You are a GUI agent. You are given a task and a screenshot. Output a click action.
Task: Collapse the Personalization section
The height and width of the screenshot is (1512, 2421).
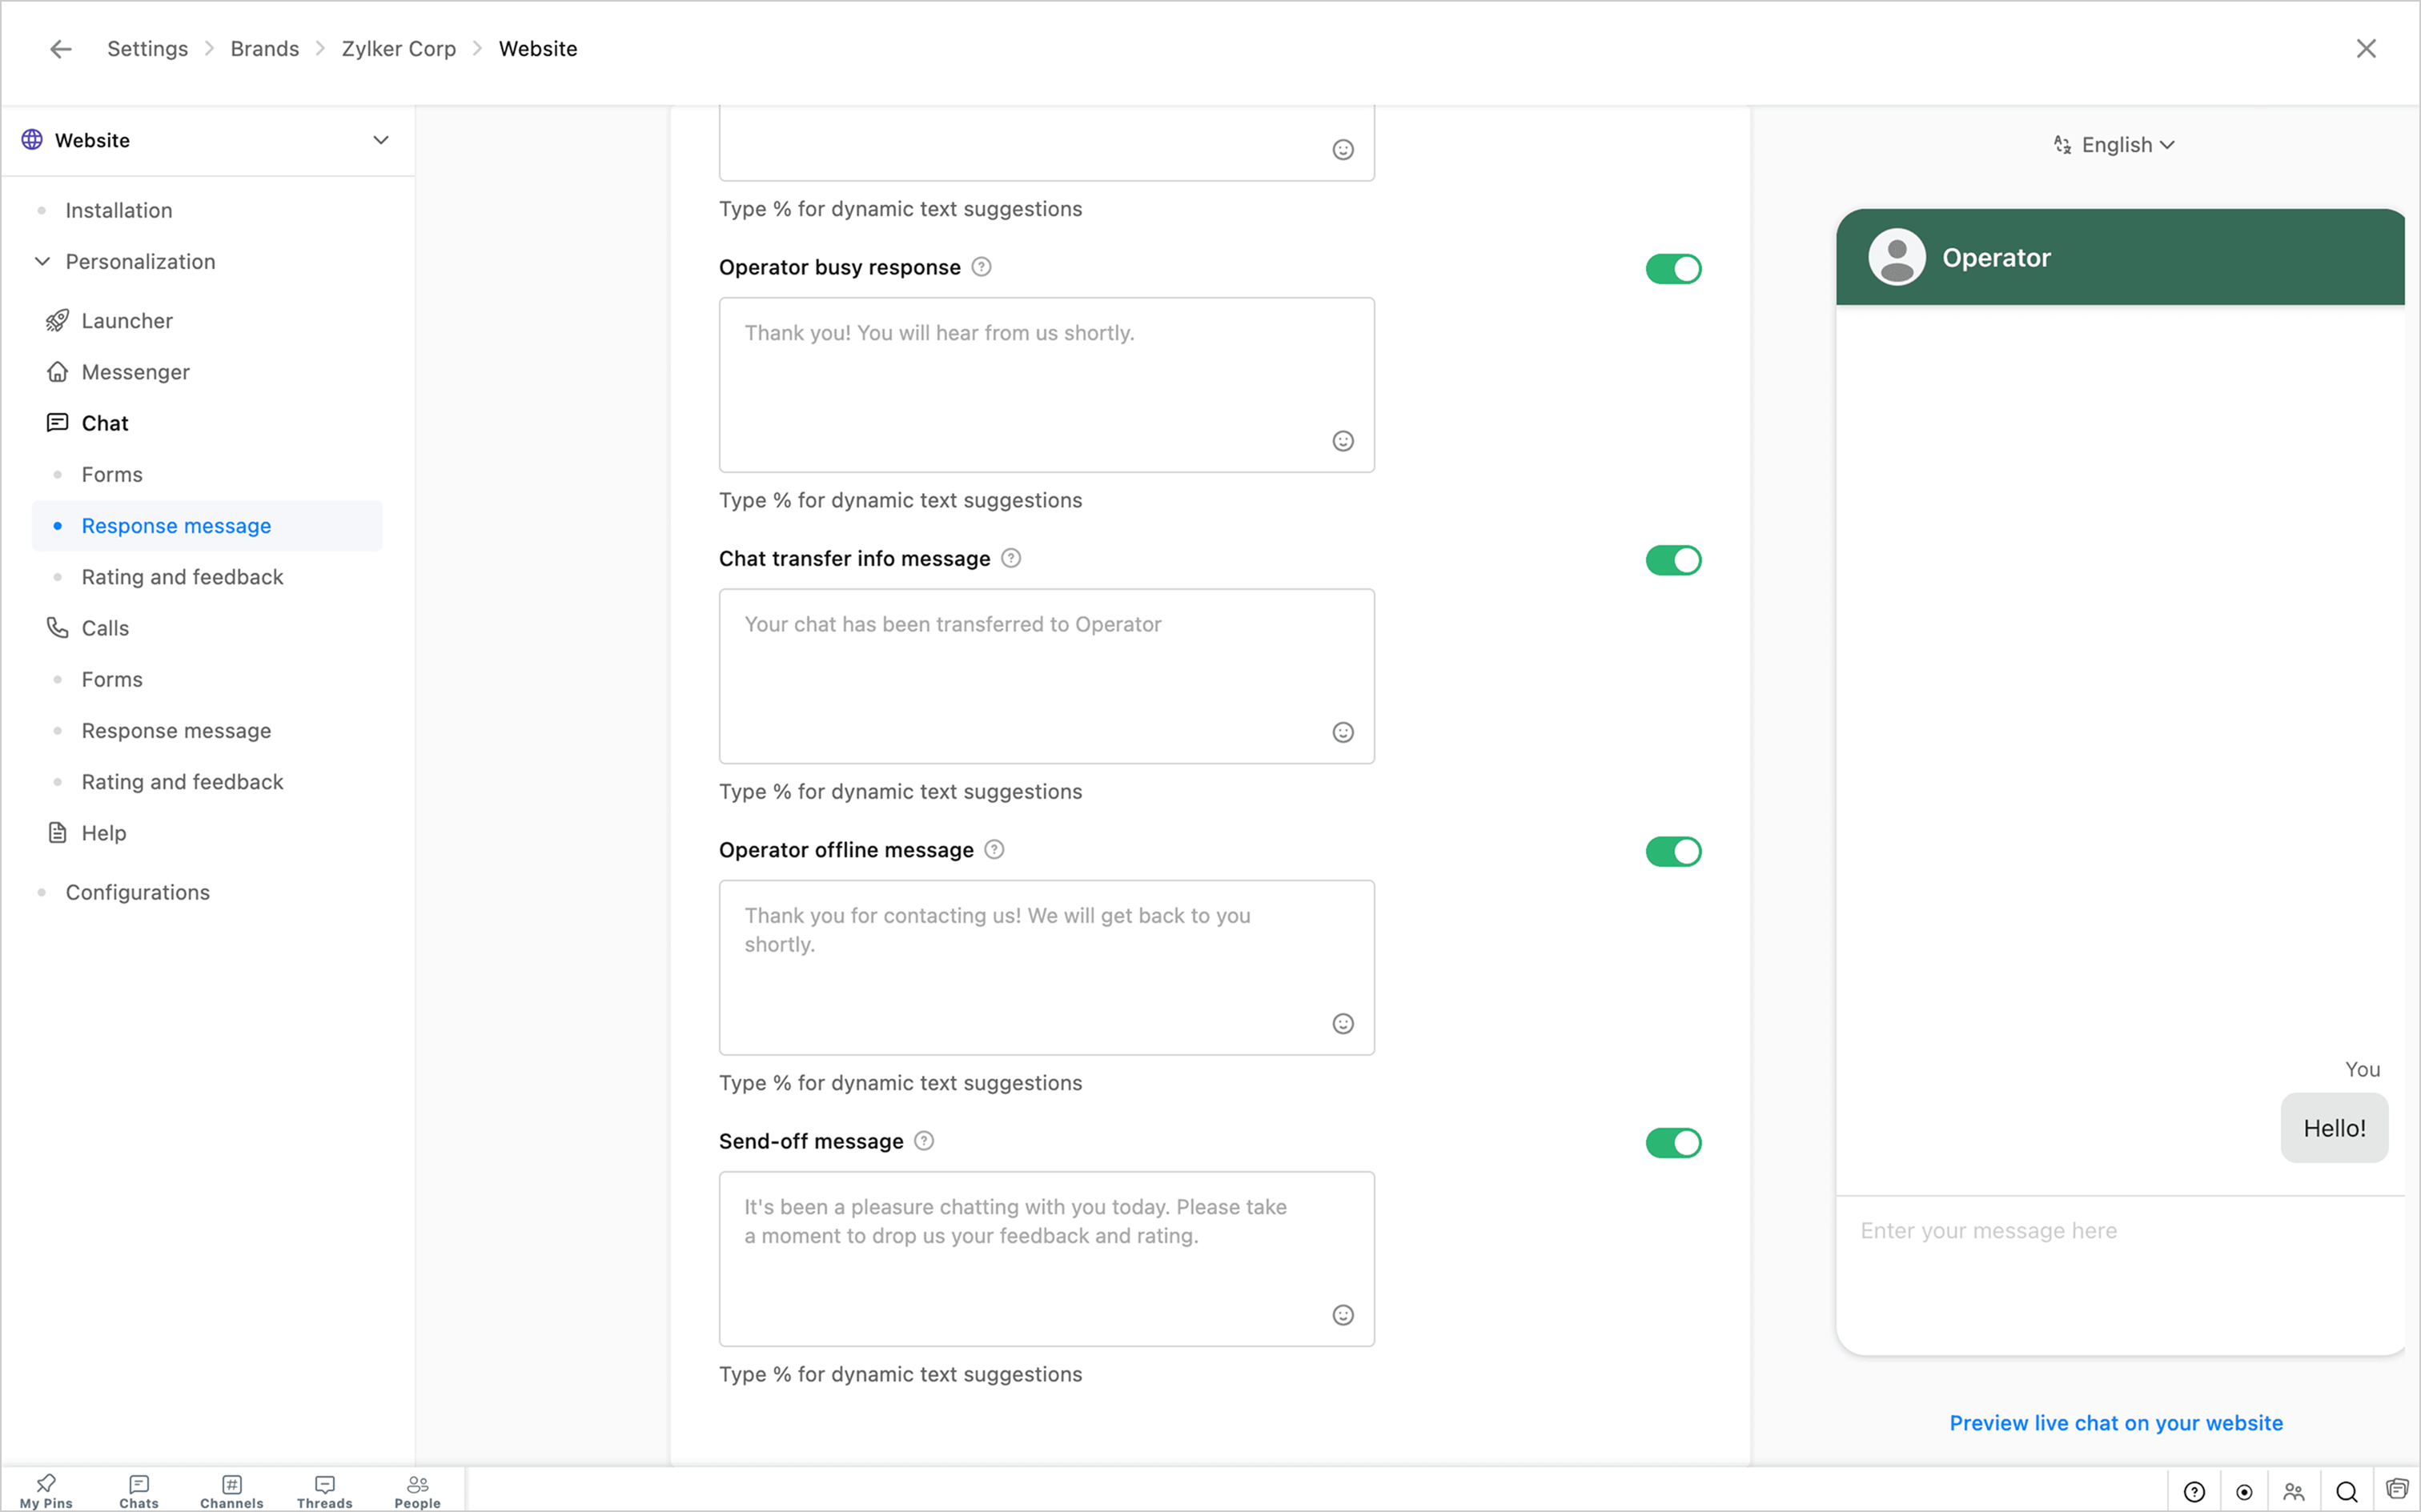coord(42,262)
